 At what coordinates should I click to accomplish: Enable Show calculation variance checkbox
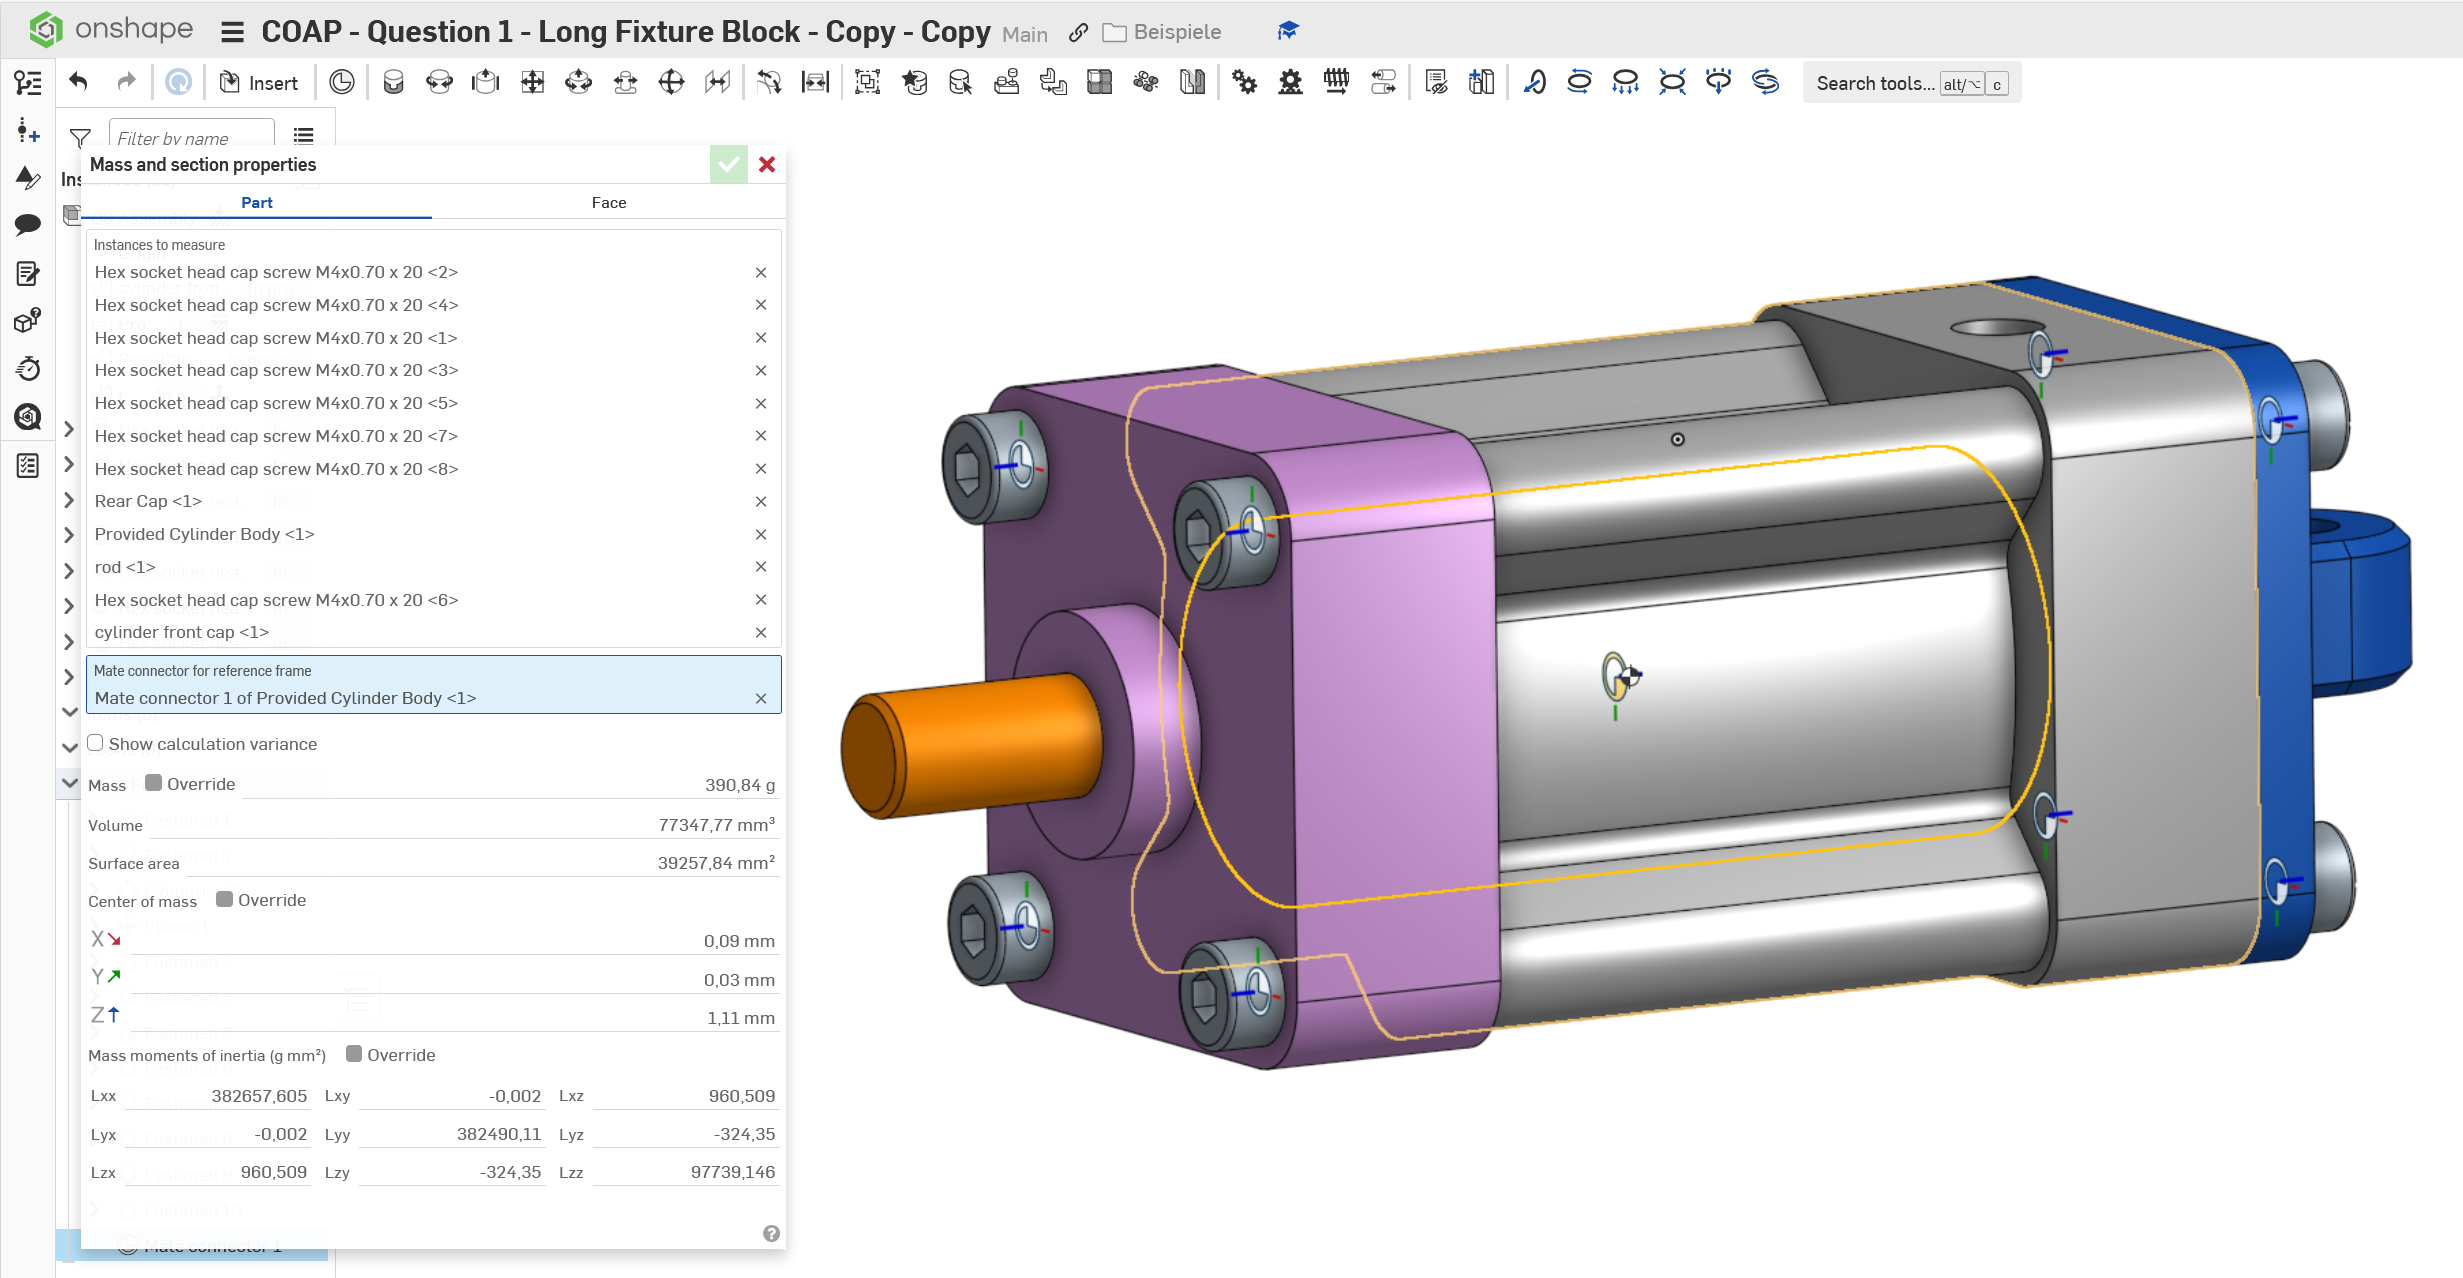click(x=96, y=743)
